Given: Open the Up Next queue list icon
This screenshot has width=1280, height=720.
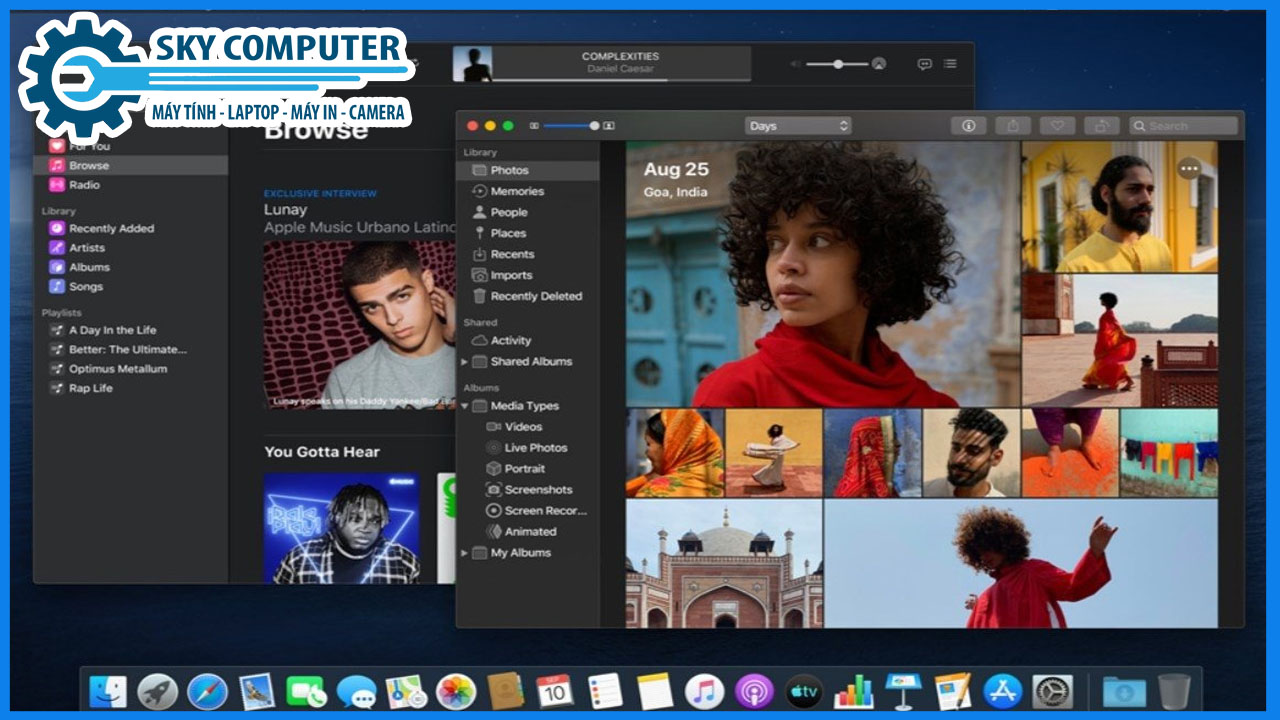Looking at the screenshot, I should click(x=950, y=64).
